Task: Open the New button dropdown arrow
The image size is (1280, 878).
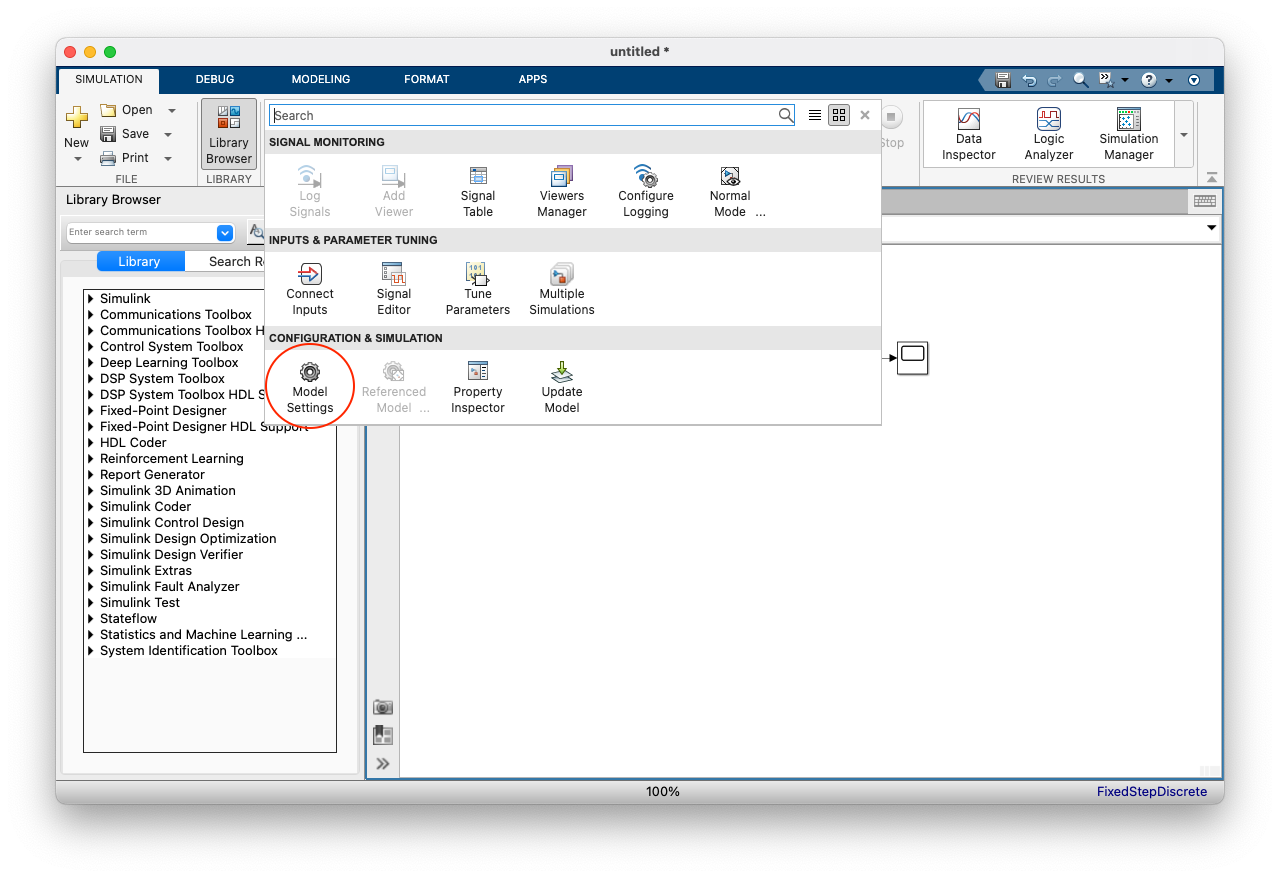Action: pos(77,159)
